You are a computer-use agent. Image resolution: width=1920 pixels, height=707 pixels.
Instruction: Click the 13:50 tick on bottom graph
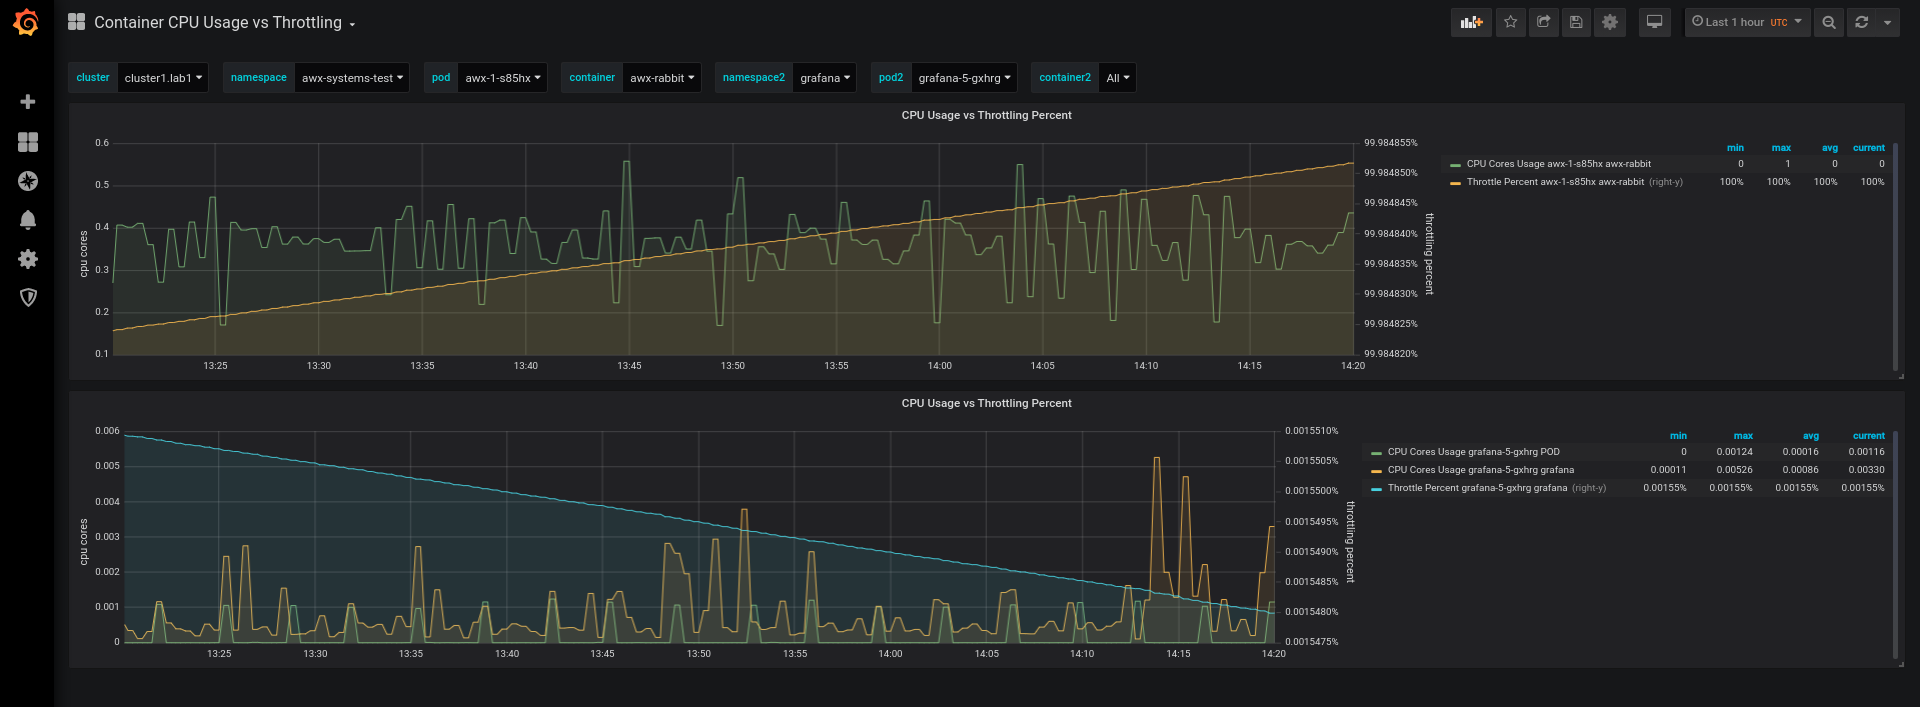(699, 654)
